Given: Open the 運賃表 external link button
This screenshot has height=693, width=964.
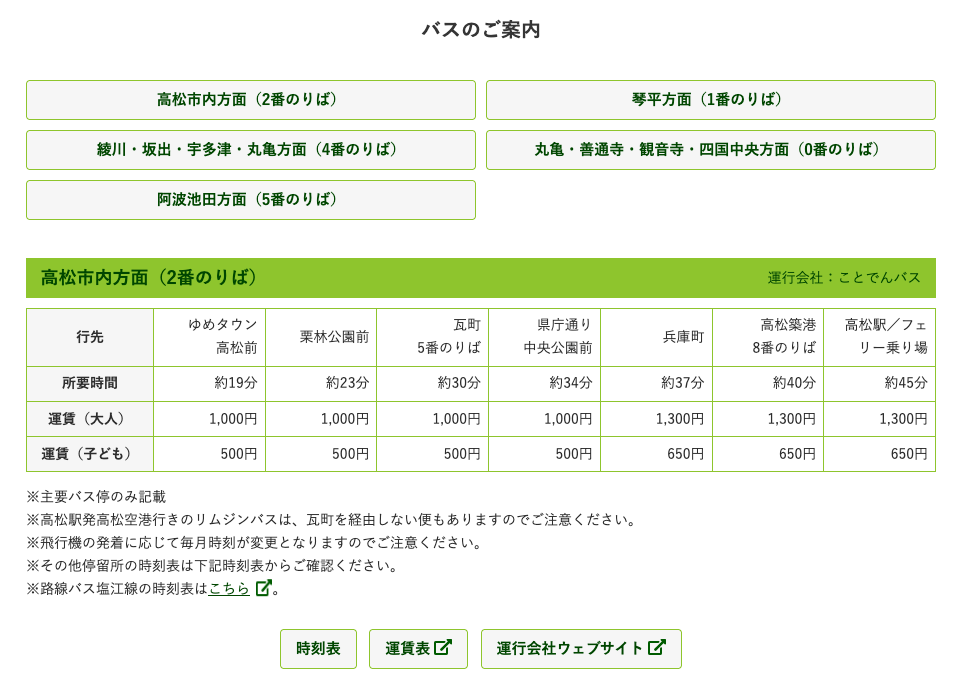Looking at the screenshot, I should [x=418, y=649].
